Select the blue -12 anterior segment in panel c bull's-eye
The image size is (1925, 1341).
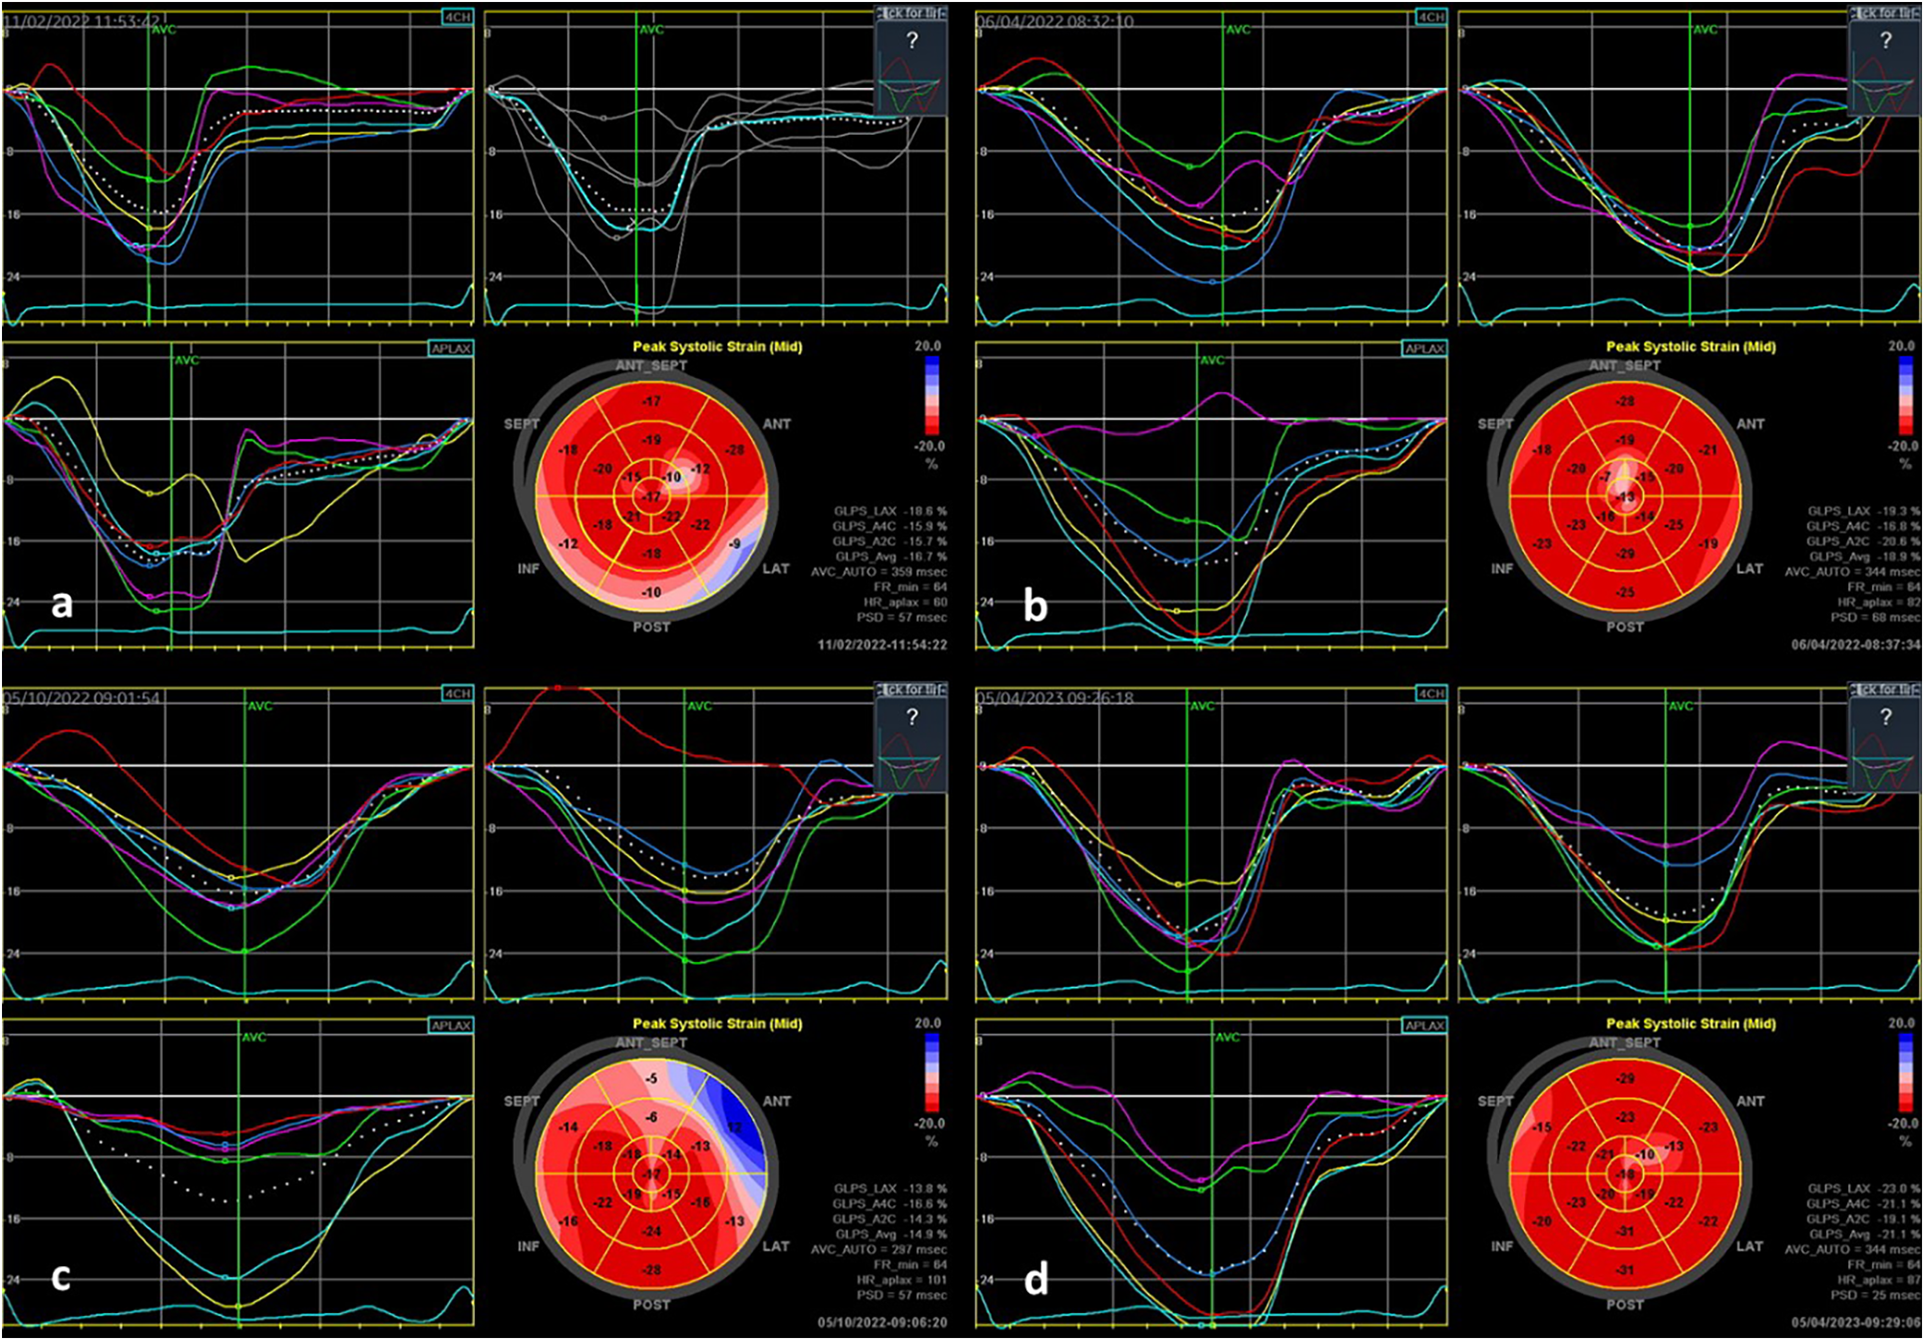coord(735,1128)
